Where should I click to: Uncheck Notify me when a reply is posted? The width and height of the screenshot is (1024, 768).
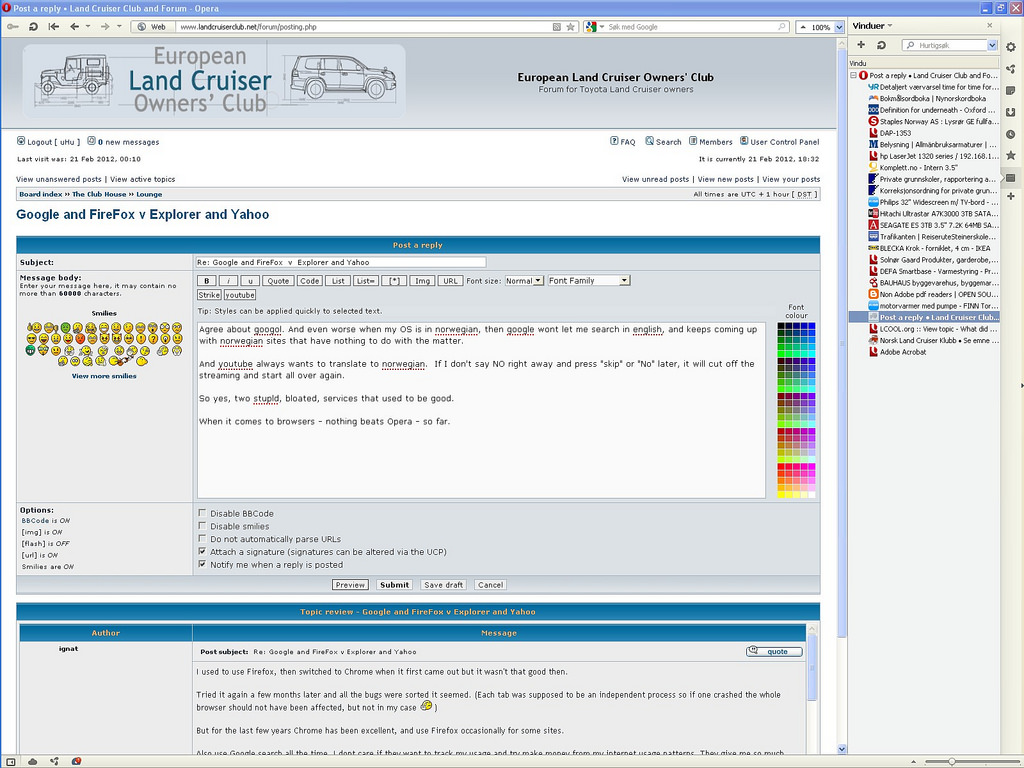[202, 564]
